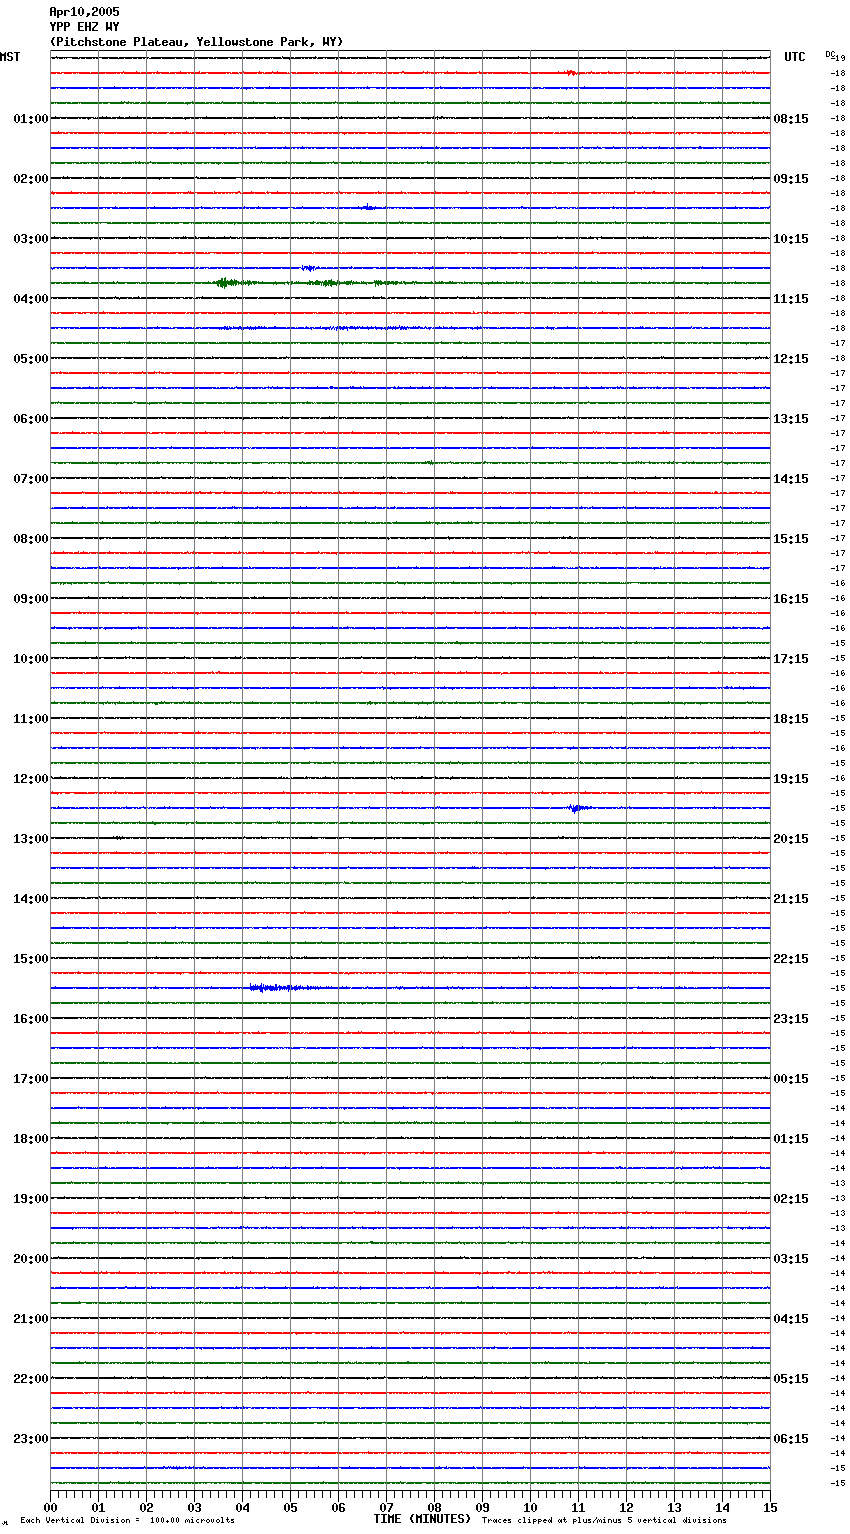Viewport: 850px width, 1534px height.
Task: Click the 09:15 UTC time label
Action: (x=791, y=179)
